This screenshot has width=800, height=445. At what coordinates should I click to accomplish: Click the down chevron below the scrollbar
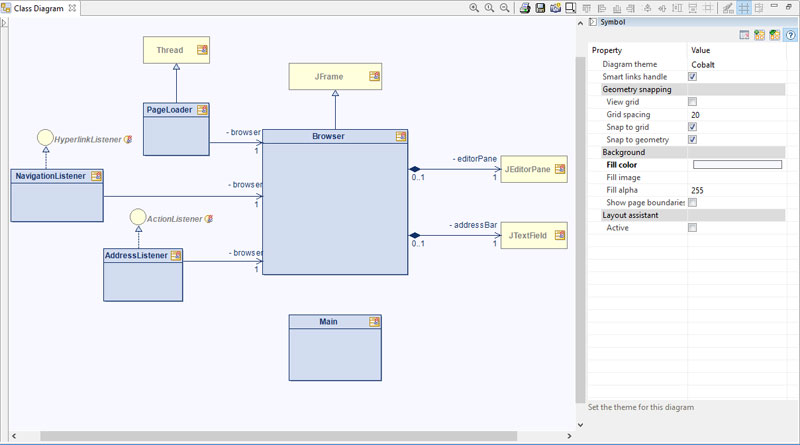pyautogui.click(x=580, y=425)
